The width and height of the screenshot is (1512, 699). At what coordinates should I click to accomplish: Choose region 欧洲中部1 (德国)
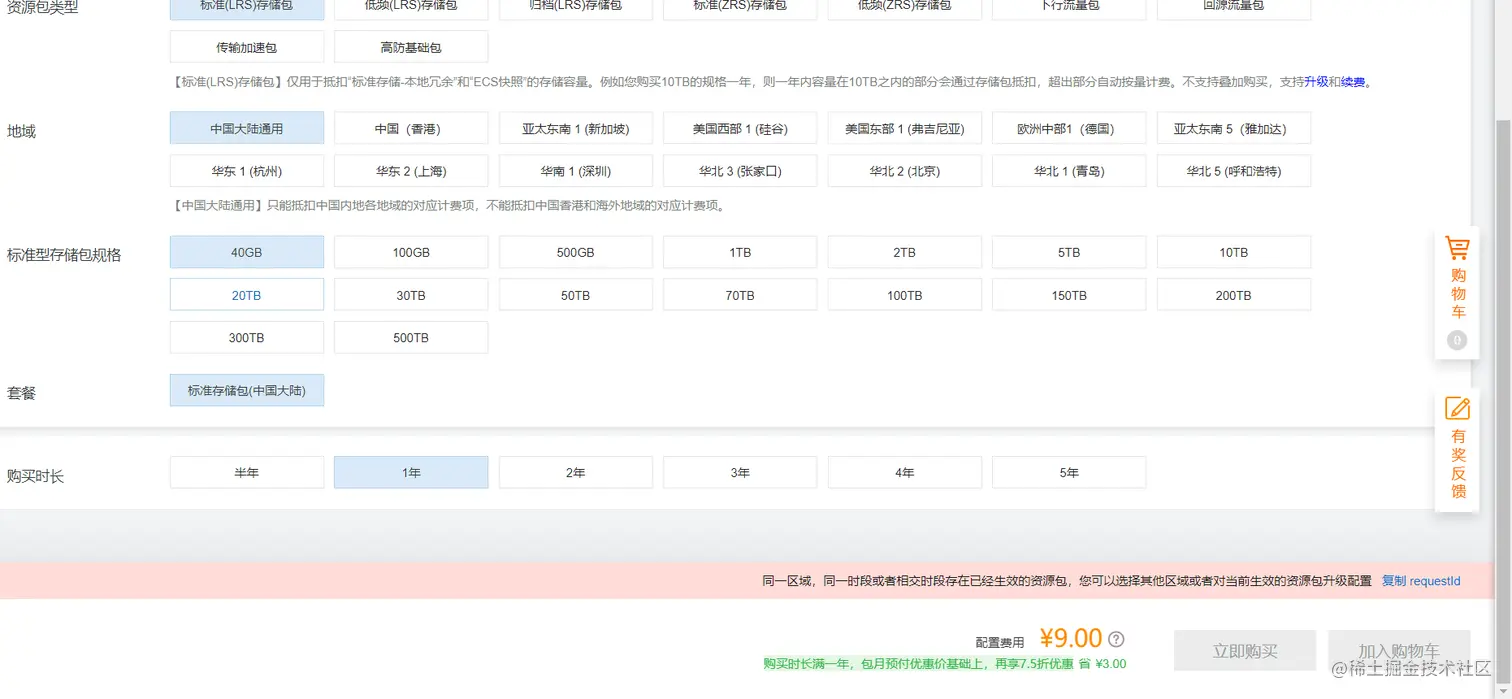(1069, 128)
